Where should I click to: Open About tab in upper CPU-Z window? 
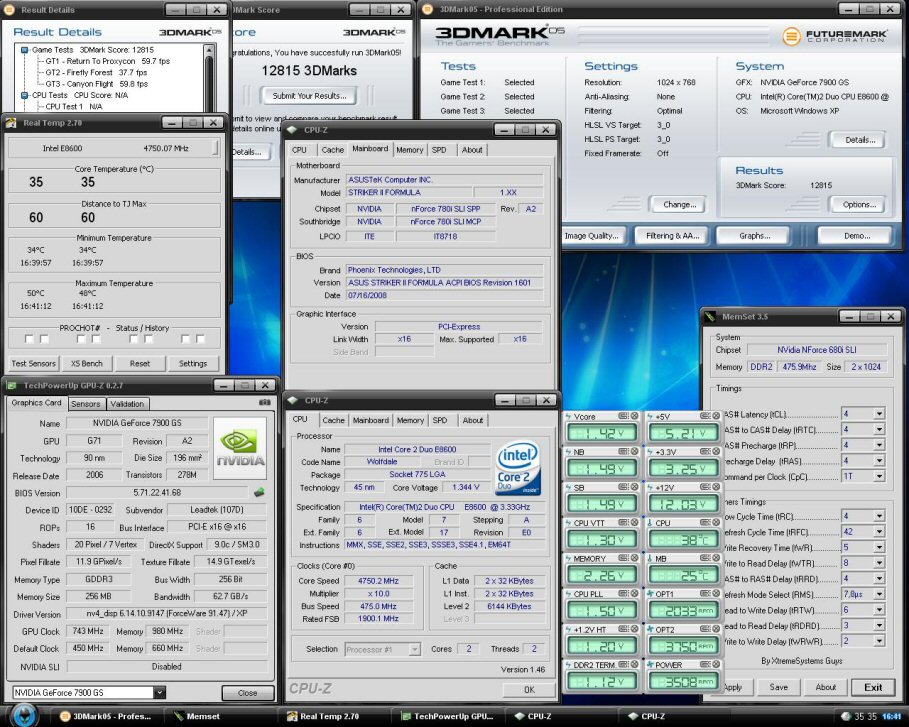(x=472, y=150)
